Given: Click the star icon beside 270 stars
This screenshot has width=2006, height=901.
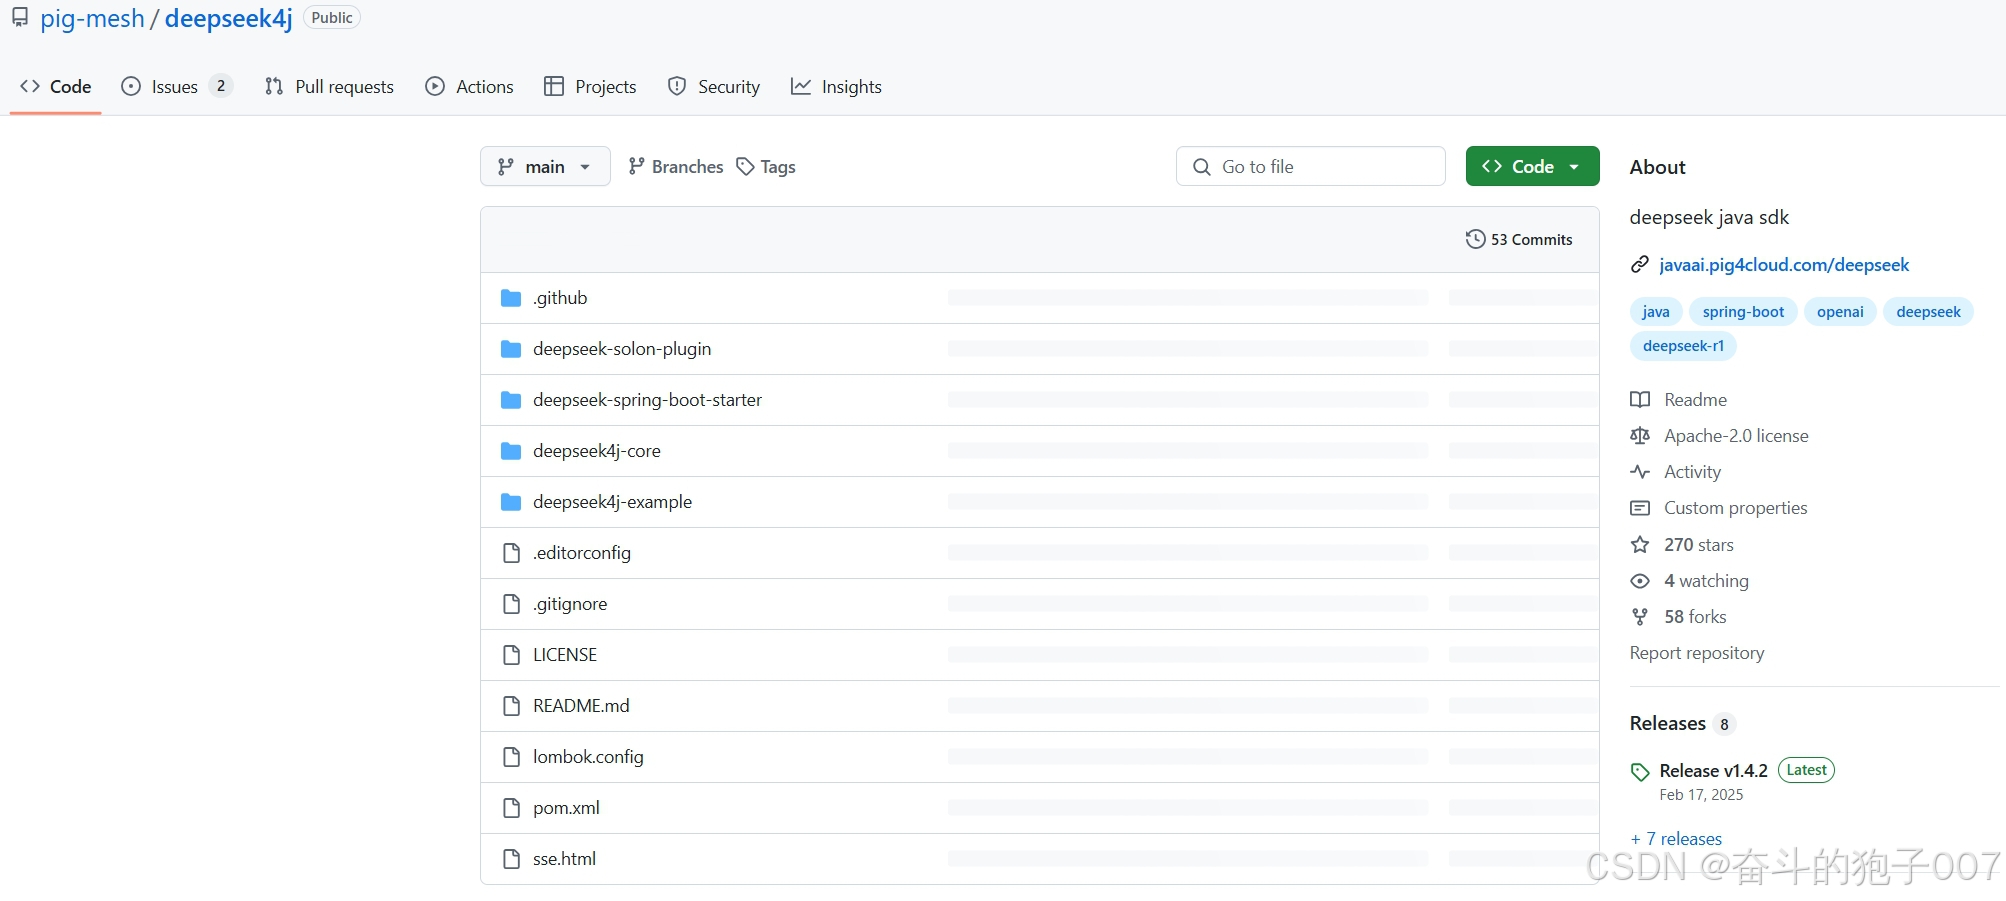Looking at the screenshot, I should point(1640,545).
